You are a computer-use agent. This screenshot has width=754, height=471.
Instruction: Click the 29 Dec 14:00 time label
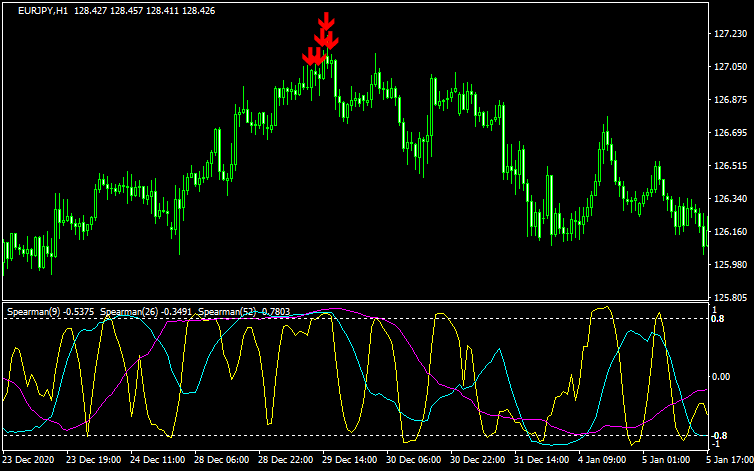tap(351, 461)
